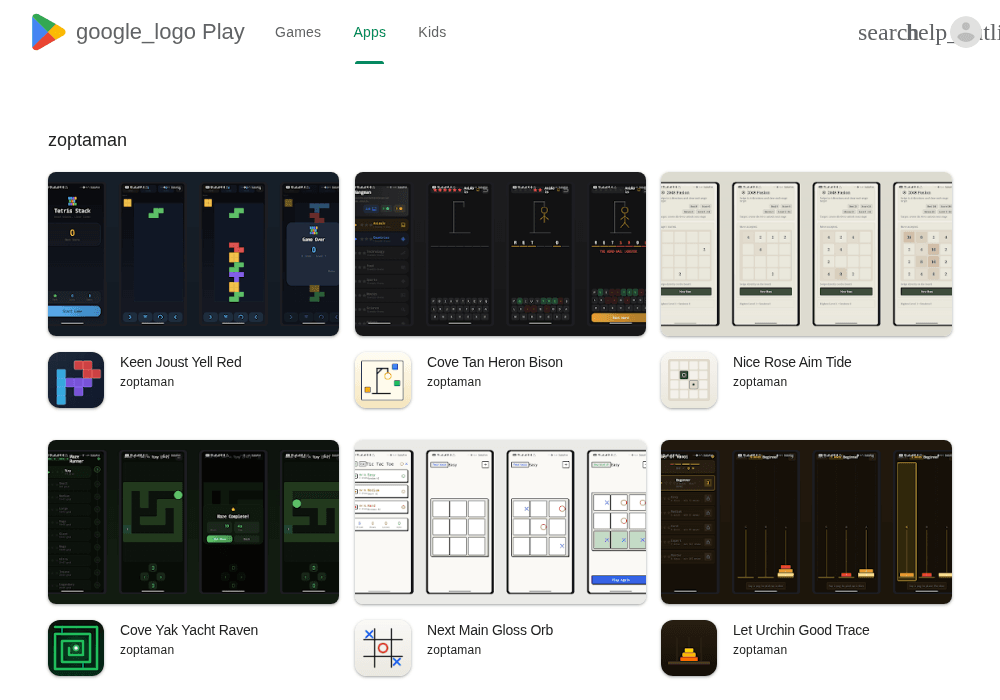View the green maze screenshot banner
The height and width of the screenshot is (700, 1000).
click(x=193, y=521)
